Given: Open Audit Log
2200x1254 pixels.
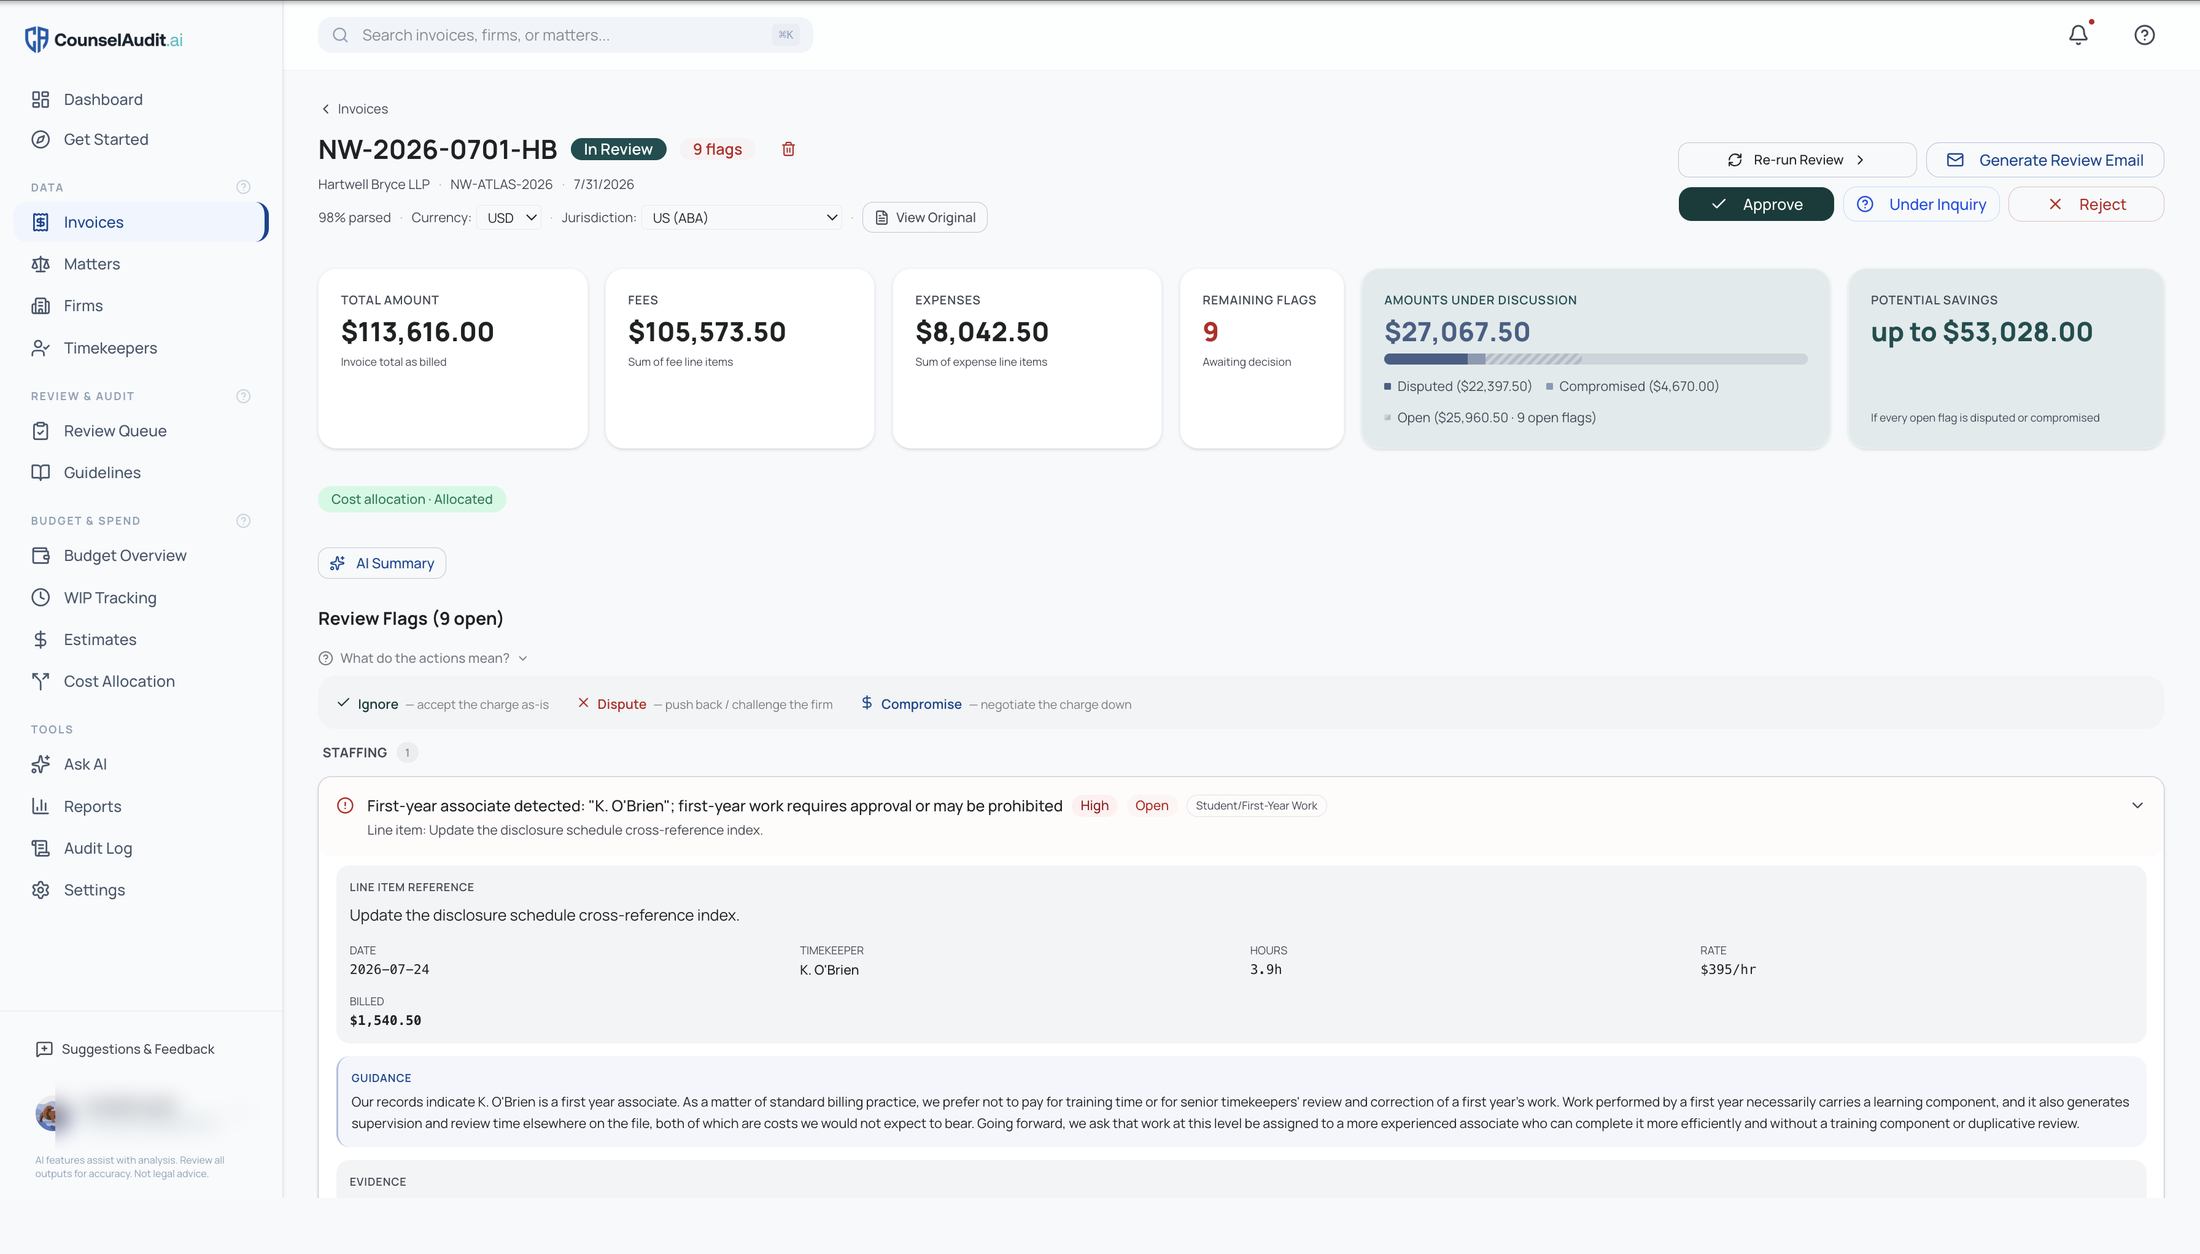Looking at the screenshot, I should coord(141,849).
